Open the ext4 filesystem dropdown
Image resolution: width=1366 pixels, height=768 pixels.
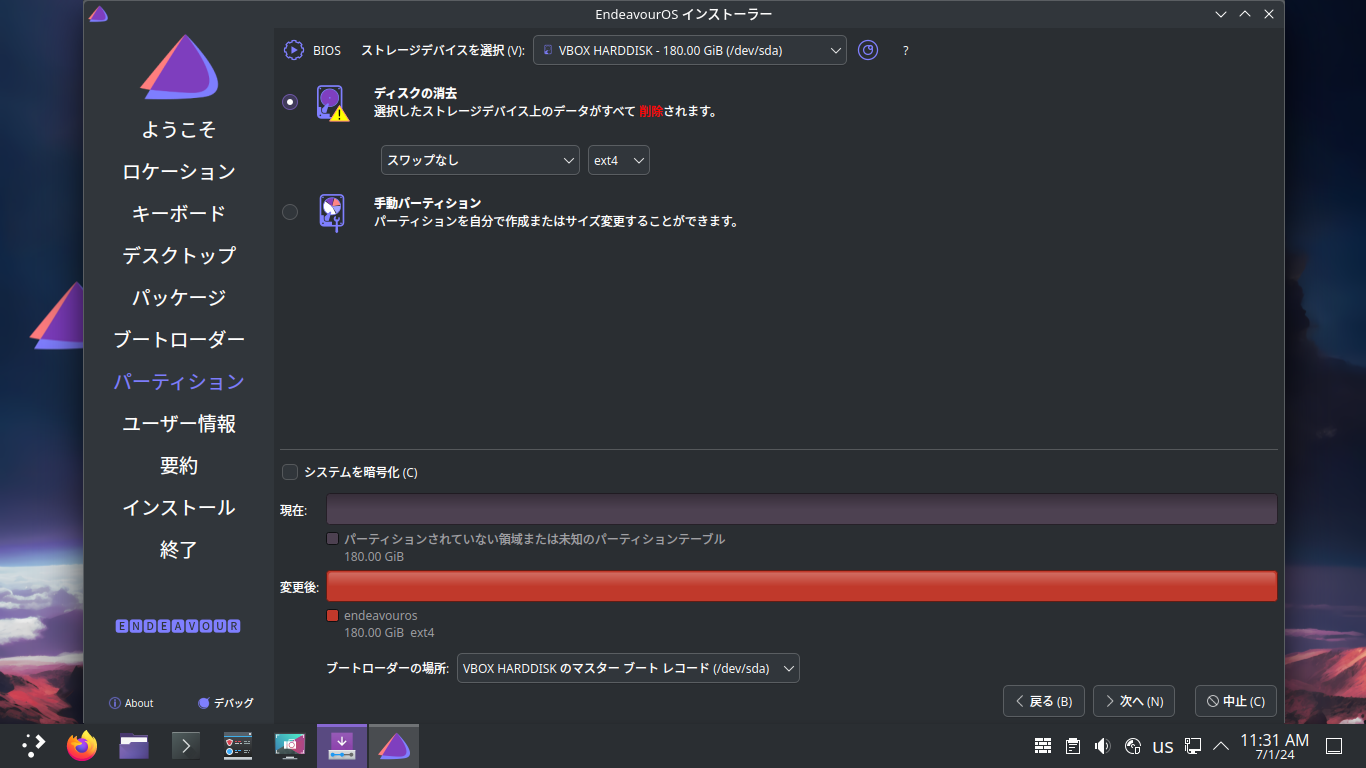pyautogui.click(x=619, y=160)
